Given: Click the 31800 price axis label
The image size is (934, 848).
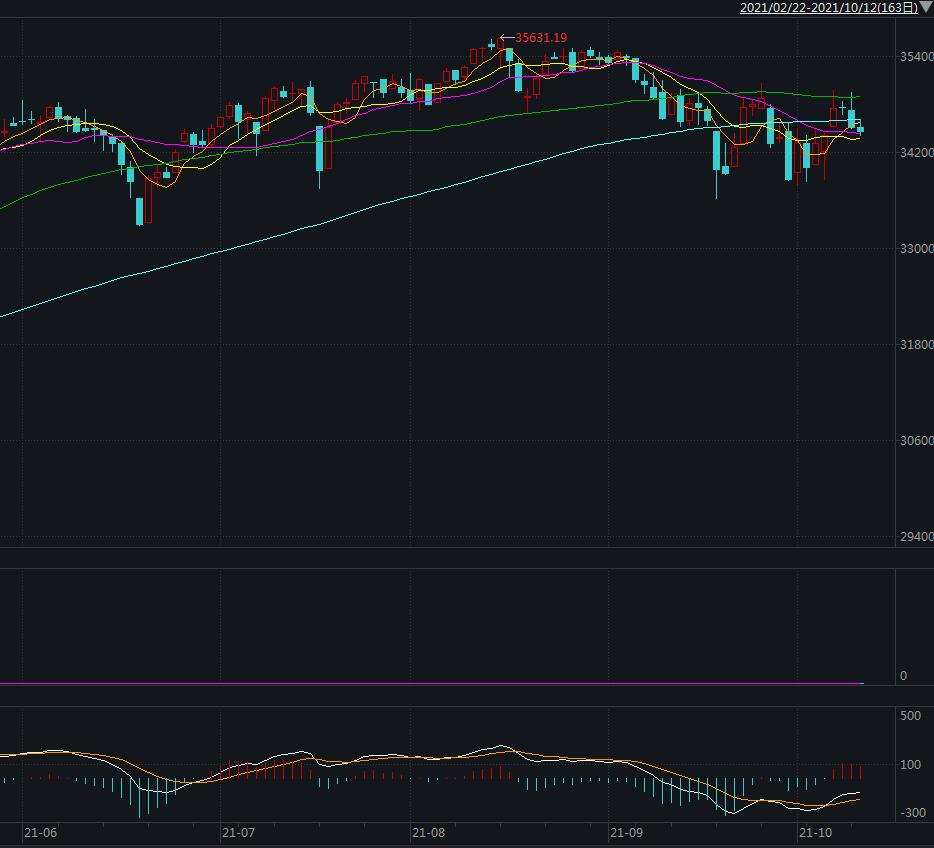Looking at the screenshot, I should pyautogui.click(x=916, y=345).
